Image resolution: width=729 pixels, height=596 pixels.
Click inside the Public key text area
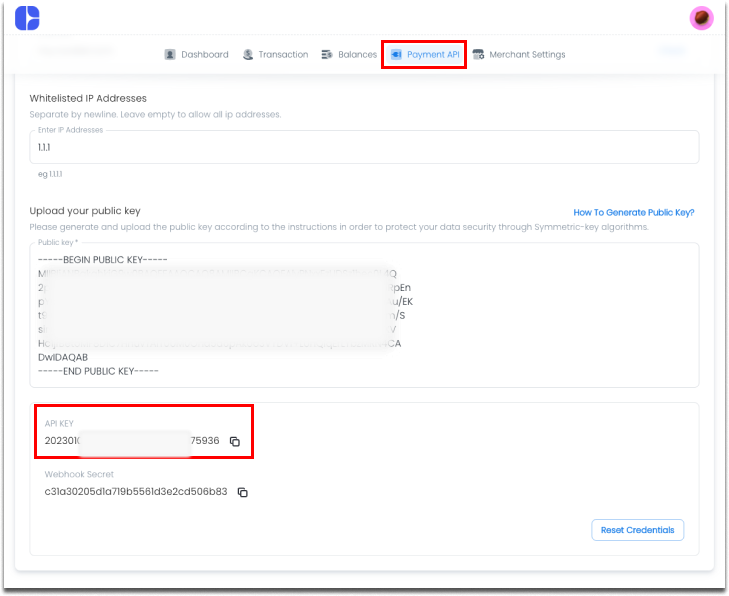click(364, 315)
